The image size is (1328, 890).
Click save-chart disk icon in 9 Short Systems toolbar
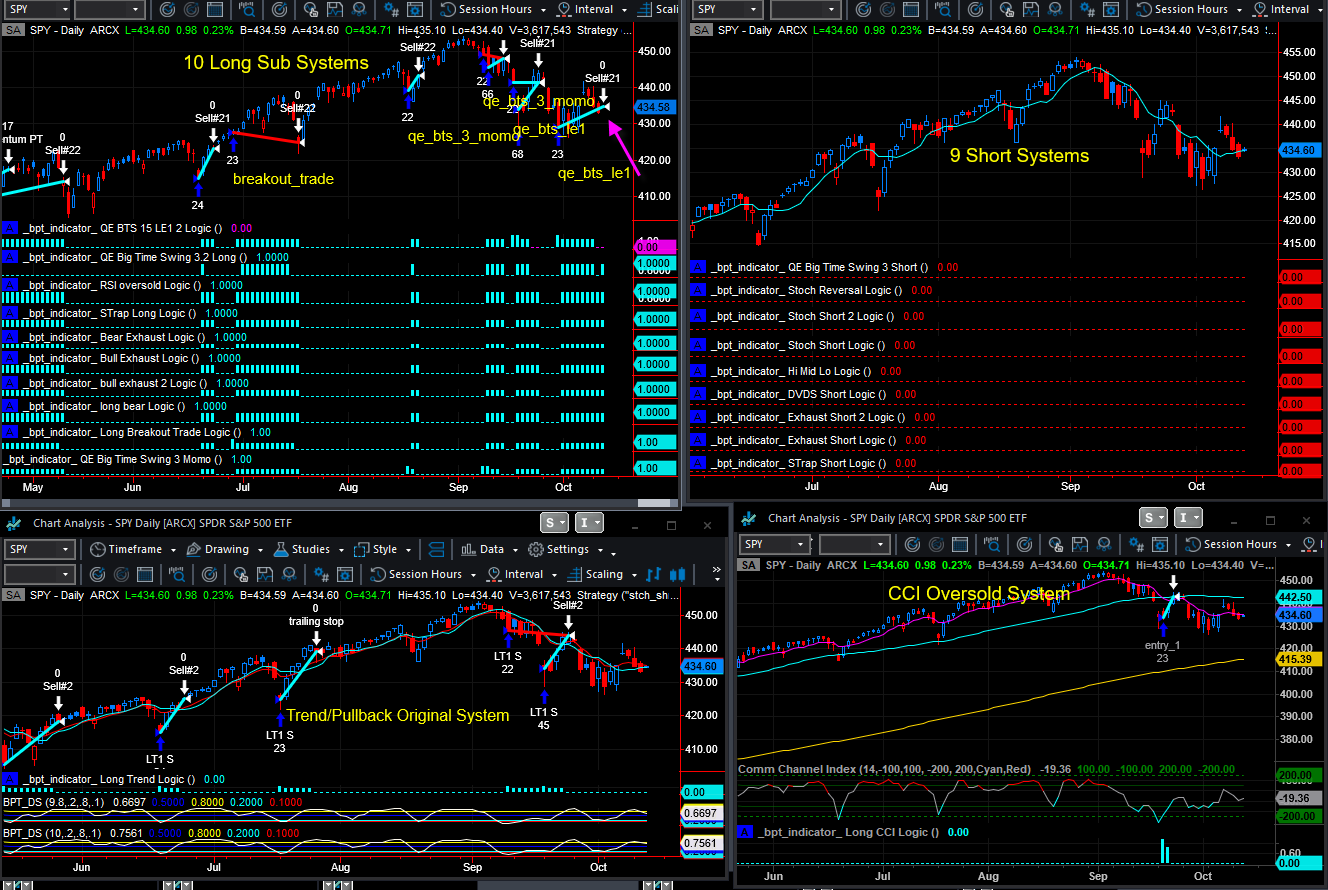click(x=1032, y=9)
